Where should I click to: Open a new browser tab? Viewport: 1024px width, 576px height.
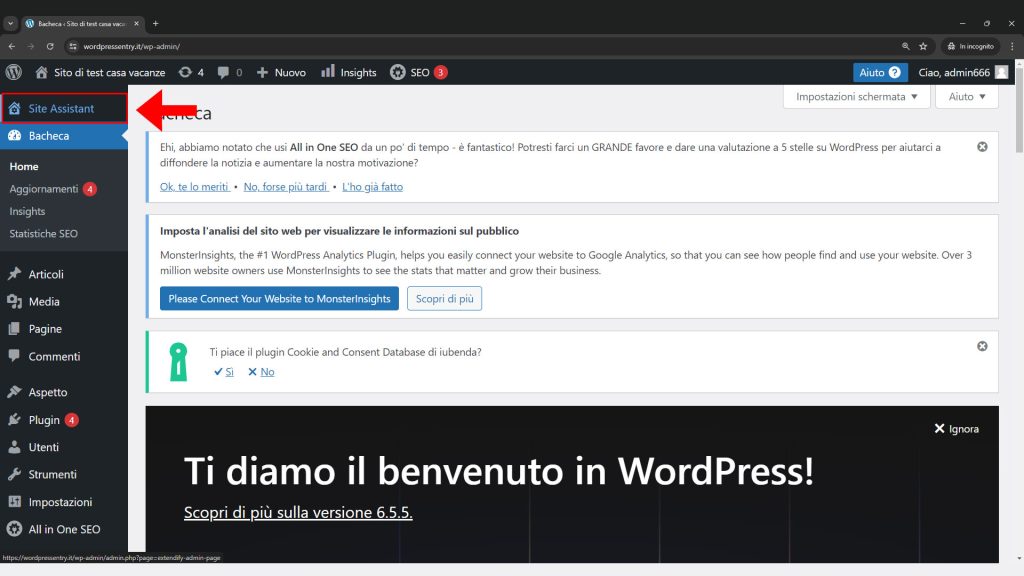pos(155,24)
